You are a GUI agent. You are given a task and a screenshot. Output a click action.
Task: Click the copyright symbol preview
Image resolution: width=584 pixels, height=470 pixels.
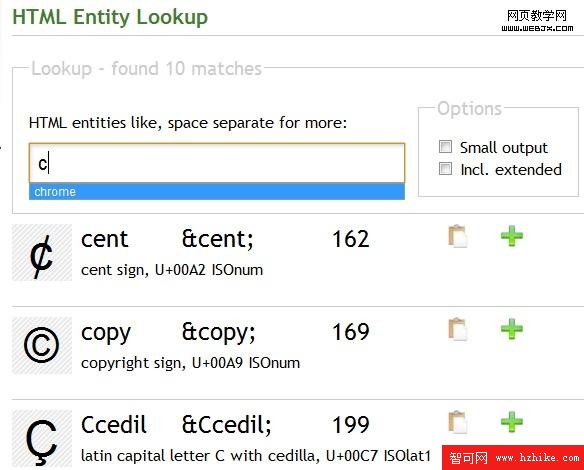tap(42, 345)
